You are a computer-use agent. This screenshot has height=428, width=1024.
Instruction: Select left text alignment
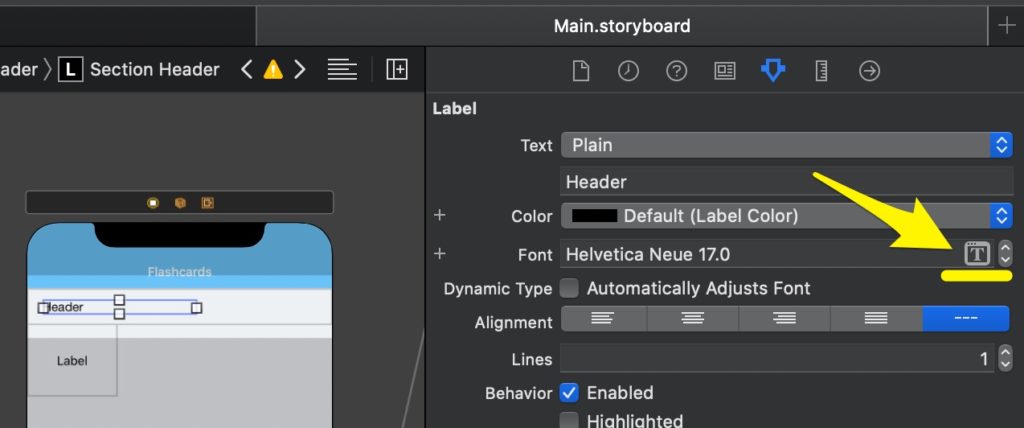coord(603,319)
